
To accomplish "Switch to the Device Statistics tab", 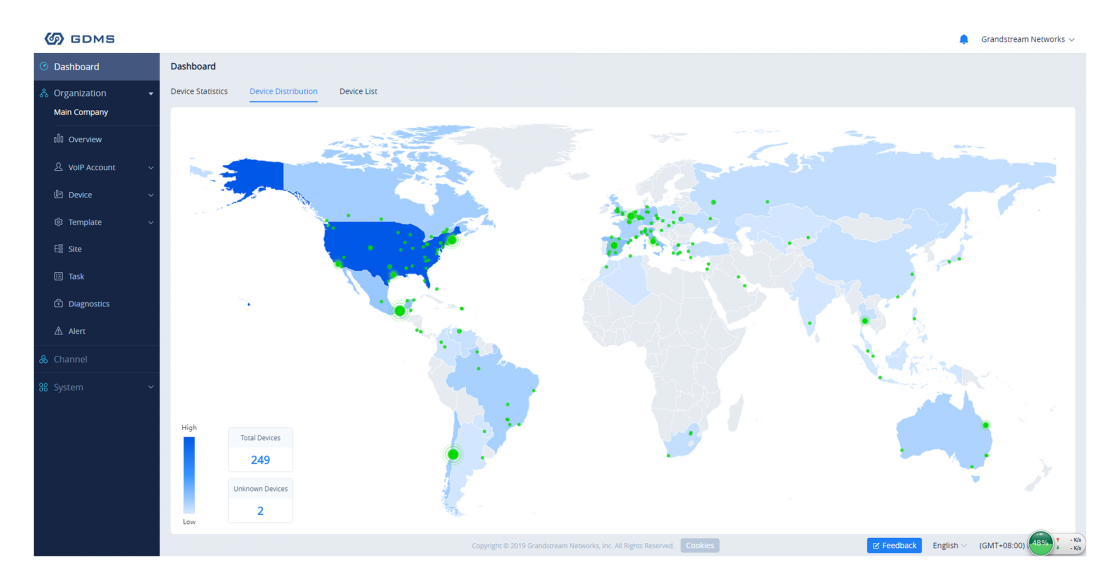I will (x=199, y=92).
